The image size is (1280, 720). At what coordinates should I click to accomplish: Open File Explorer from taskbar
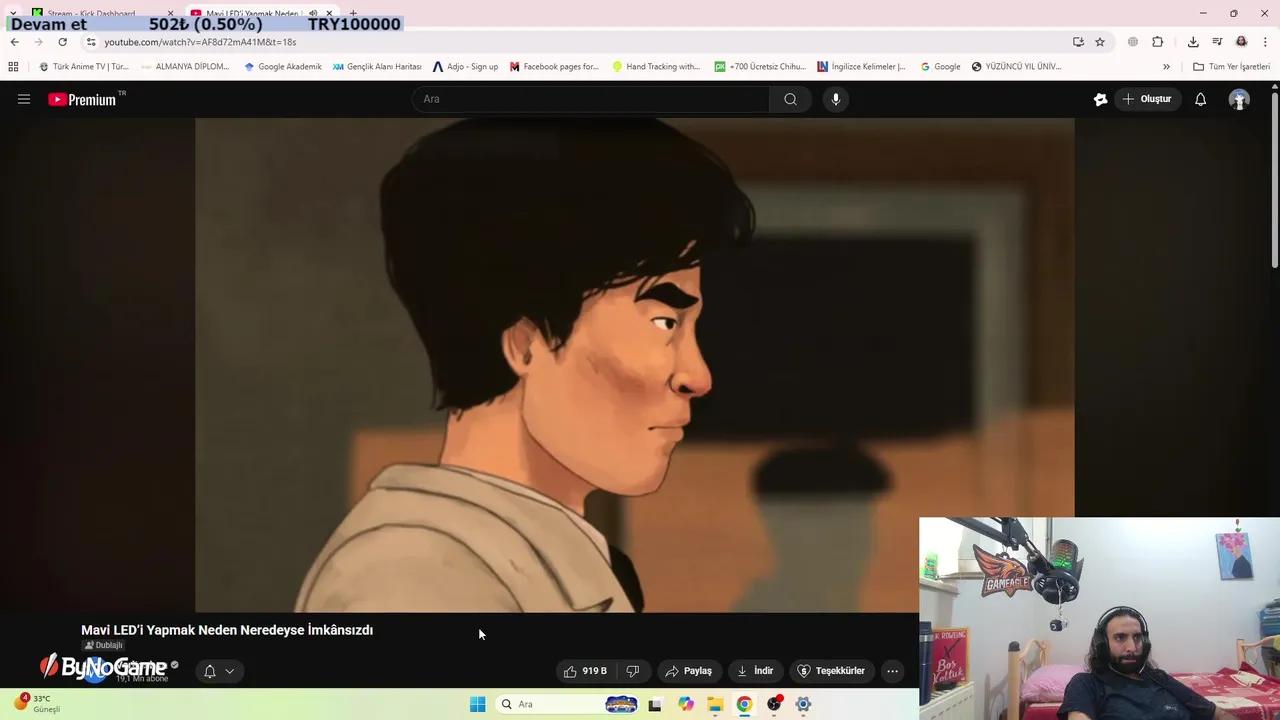pos(715,704)
